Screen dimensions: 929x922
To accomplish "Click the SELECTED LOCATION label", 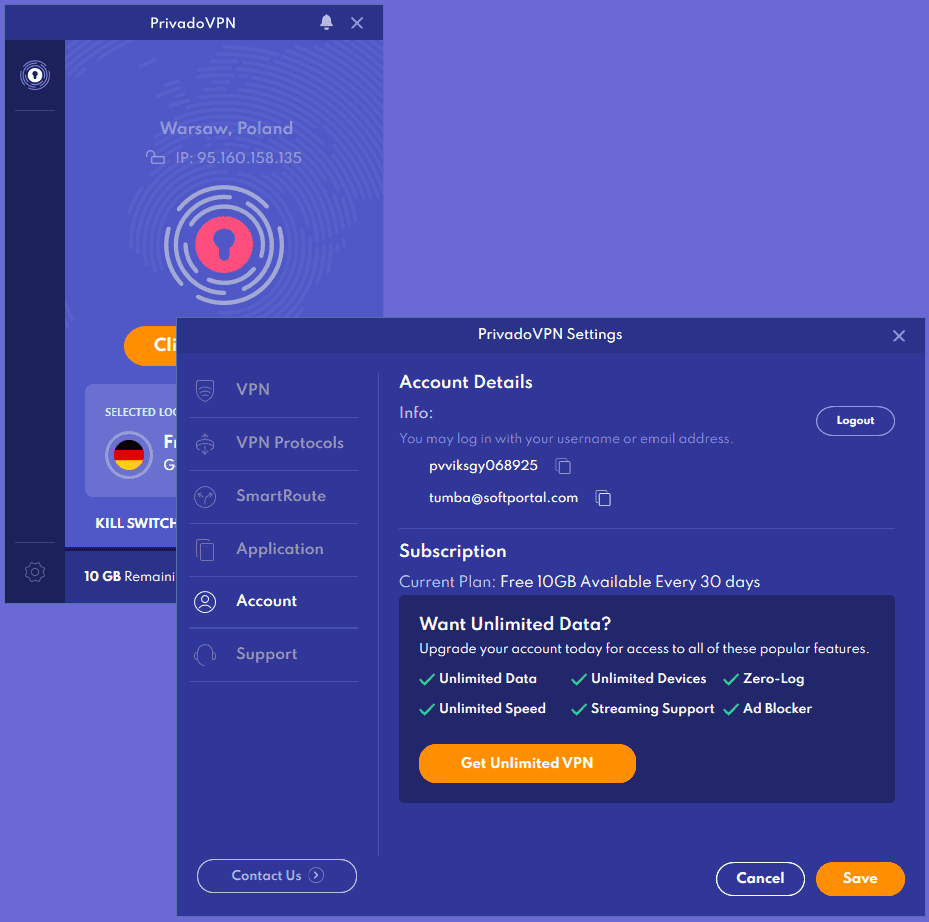I will click(x=140, y=412).
